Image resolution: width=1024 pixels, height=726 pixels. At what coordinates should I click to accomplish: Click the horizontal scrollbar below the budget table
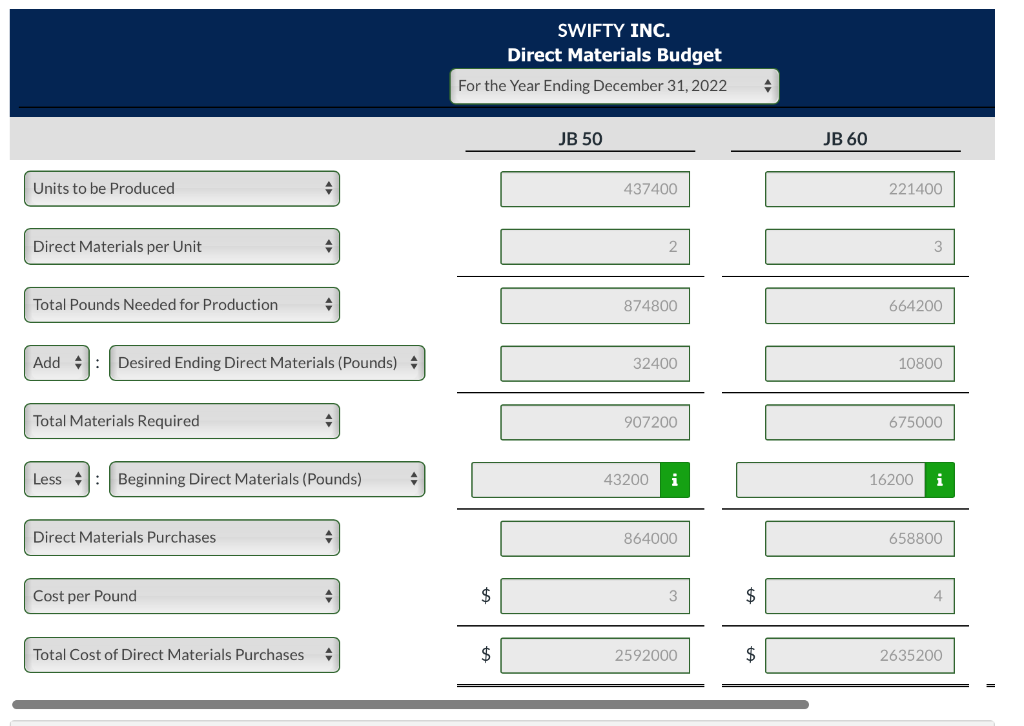coord(410,704)
